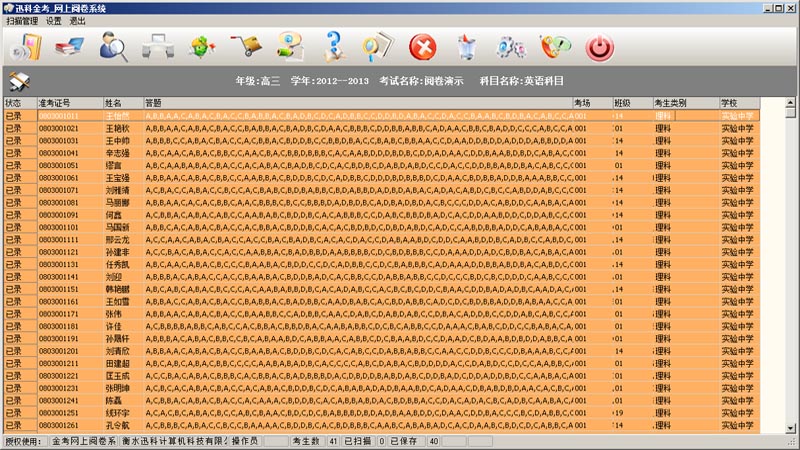Viewport: 800px width, 450px height.
Task: Click the scrollbar up arrow of the table
Action: [791, 103]
